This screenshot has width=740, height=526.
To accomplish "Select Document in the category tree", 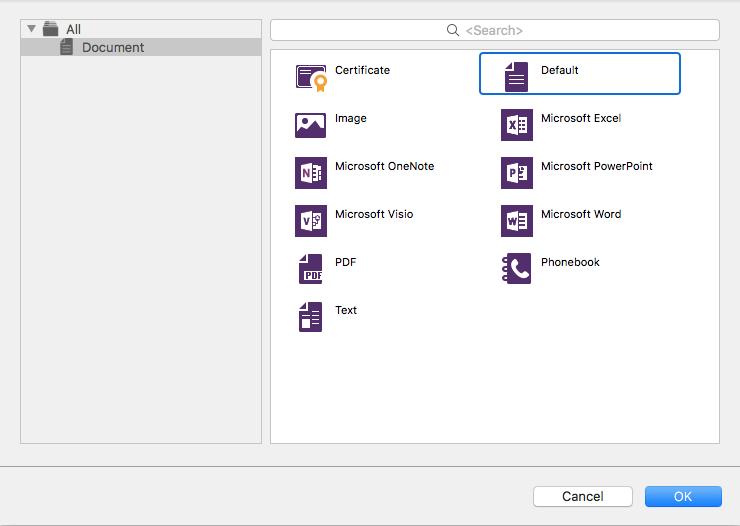I will 112,47.
